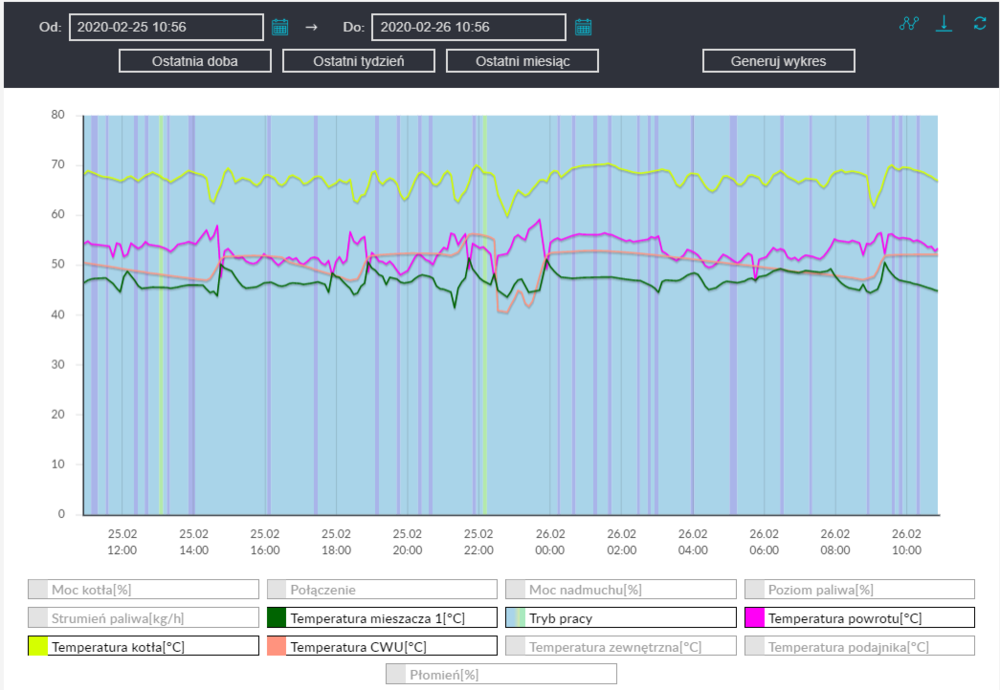Click the download chart icon
The image size is (1000, 690).
(x=943, y=24)
